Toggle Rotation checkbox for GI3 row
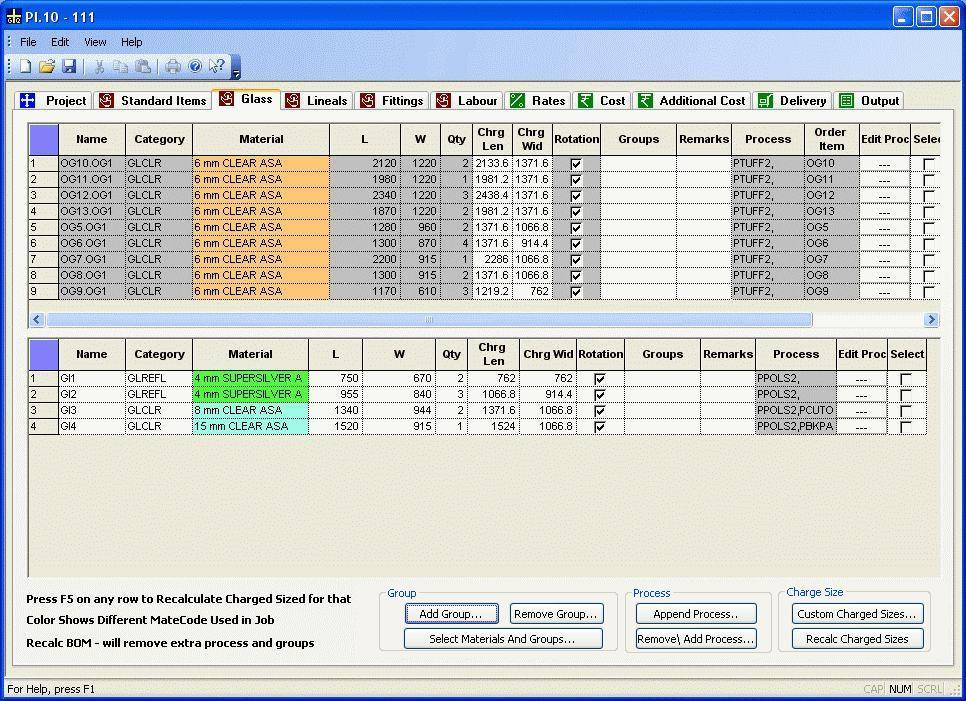The image size is (966, 701). pyautogui.click(x=600, y=411)
